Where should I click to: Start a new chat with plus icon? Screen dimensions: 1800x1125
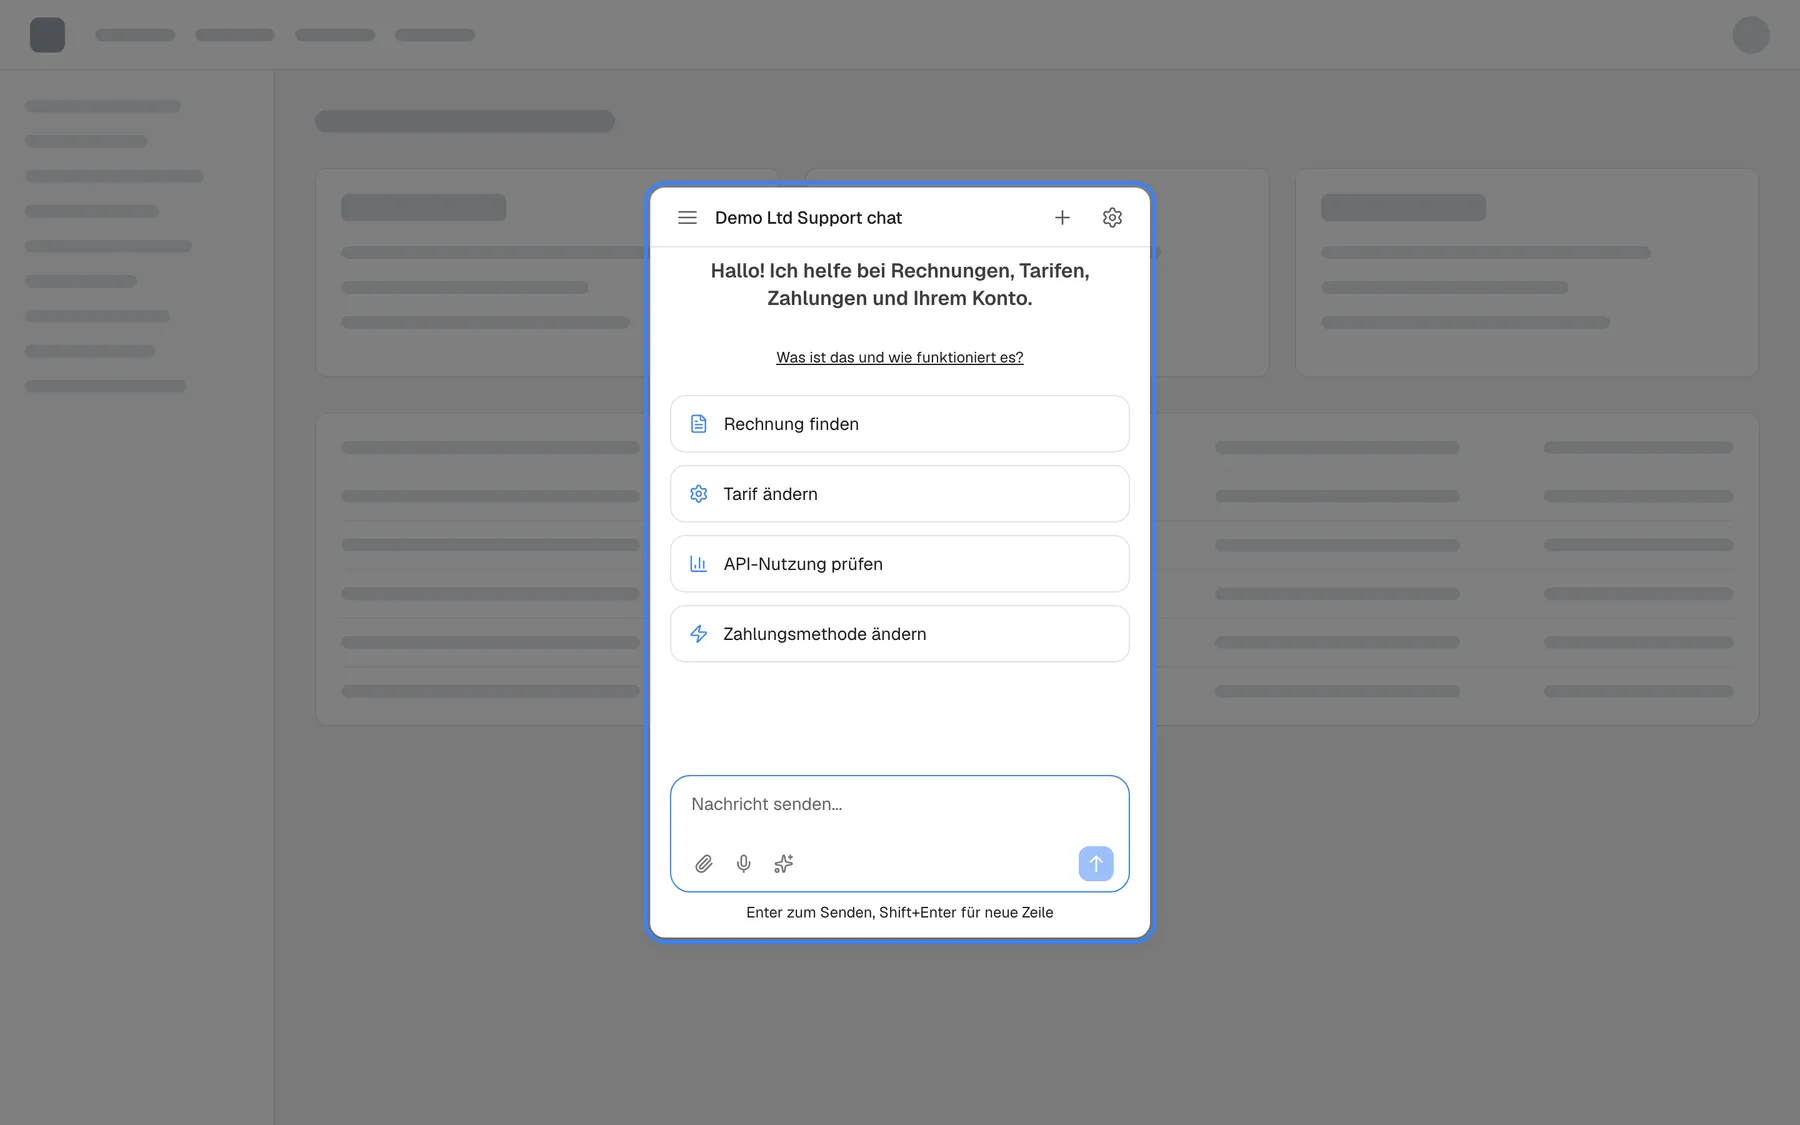[x=1062, y=217]
